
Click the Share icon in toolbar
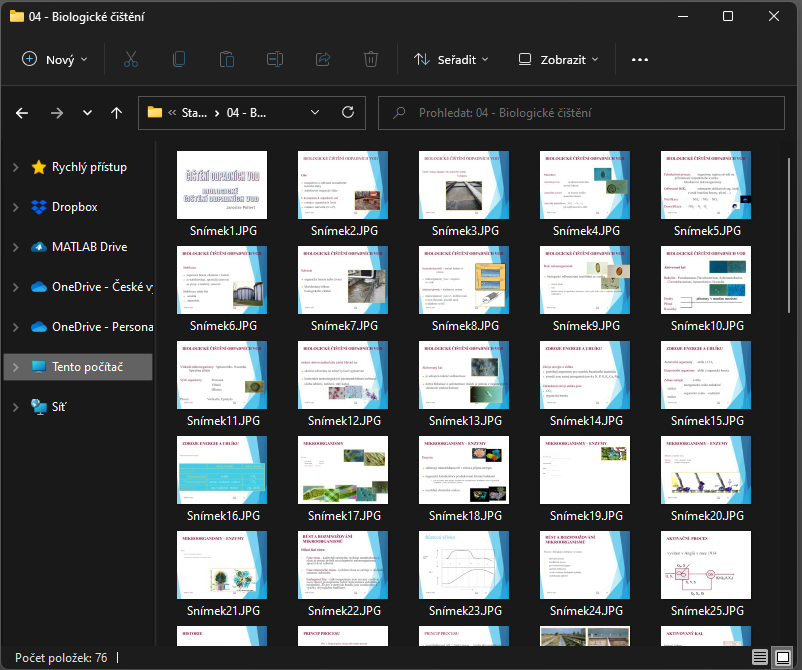(323, 59)
